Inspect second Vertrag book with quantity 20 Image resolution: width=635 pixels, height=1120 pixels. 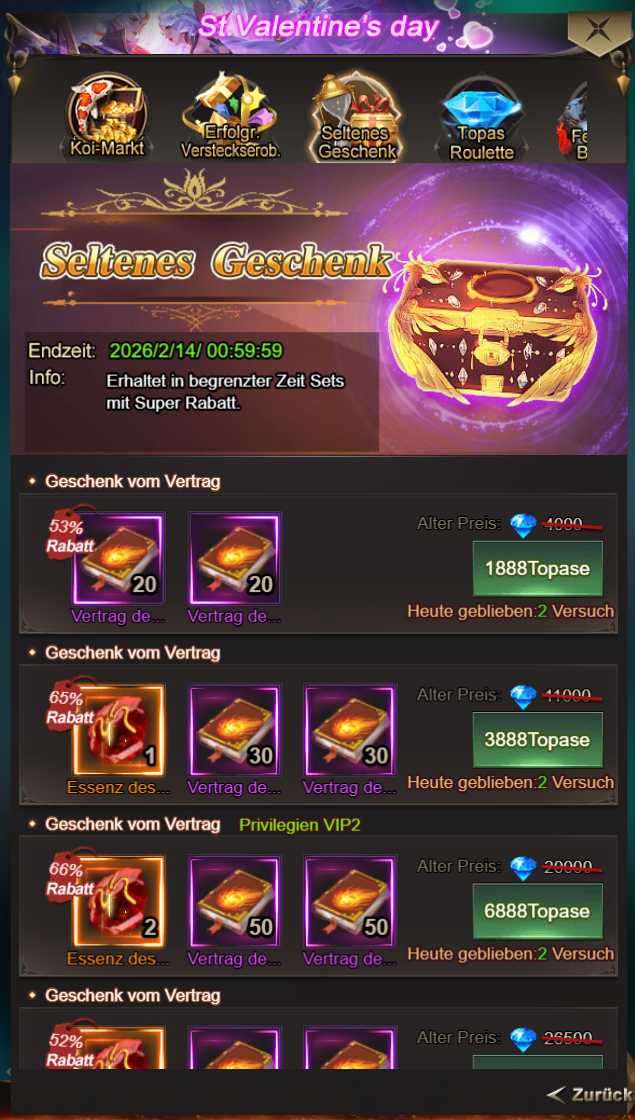point(235,559)
